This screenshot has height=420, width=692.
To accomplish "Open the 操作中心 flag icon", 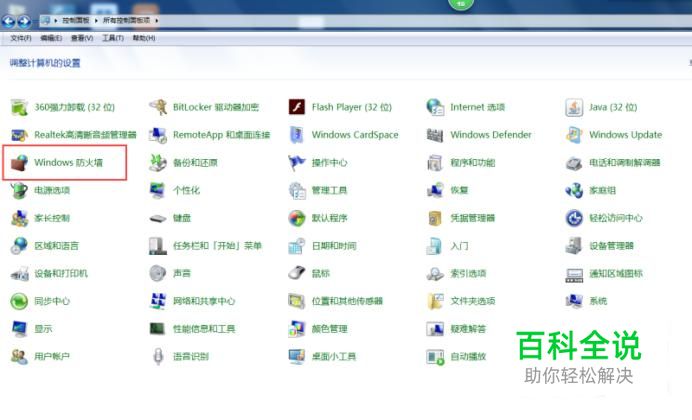I will 297,163.
